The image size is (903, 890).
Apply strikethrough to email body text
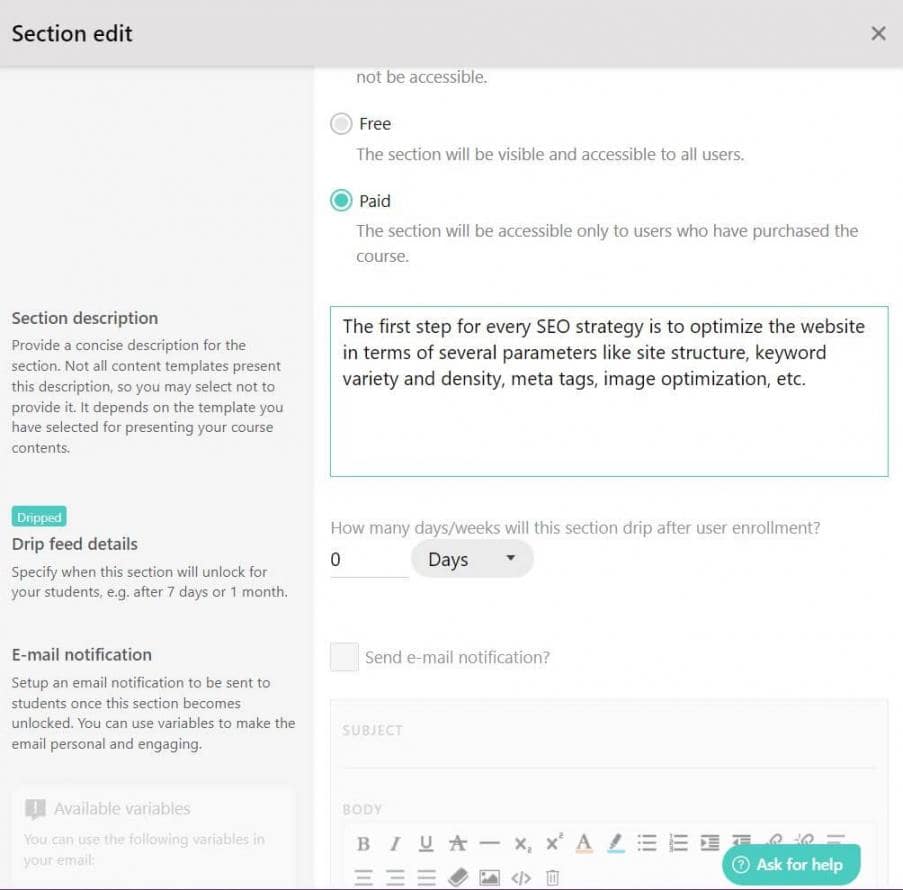point(458,843)
